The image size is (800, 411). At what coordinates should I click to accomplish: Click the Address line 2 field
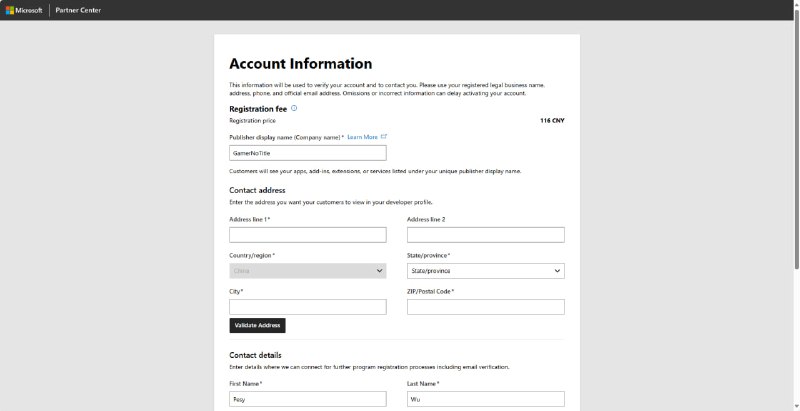[485, 235]
